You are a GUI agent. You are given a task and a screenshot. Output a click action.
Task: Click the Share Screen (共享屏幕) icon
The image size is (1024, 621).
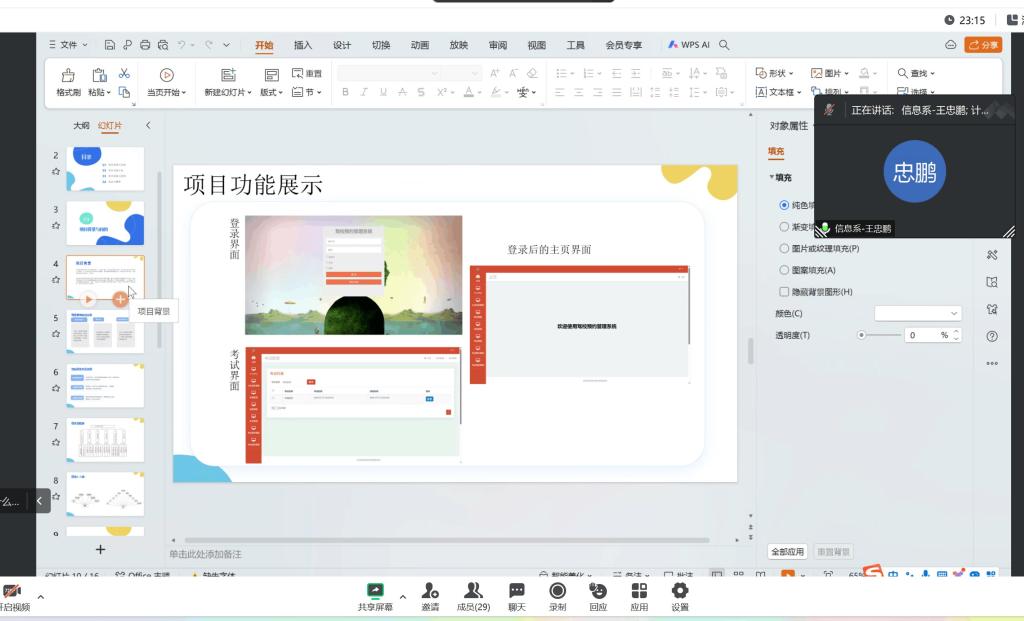[x=375, y=591]
